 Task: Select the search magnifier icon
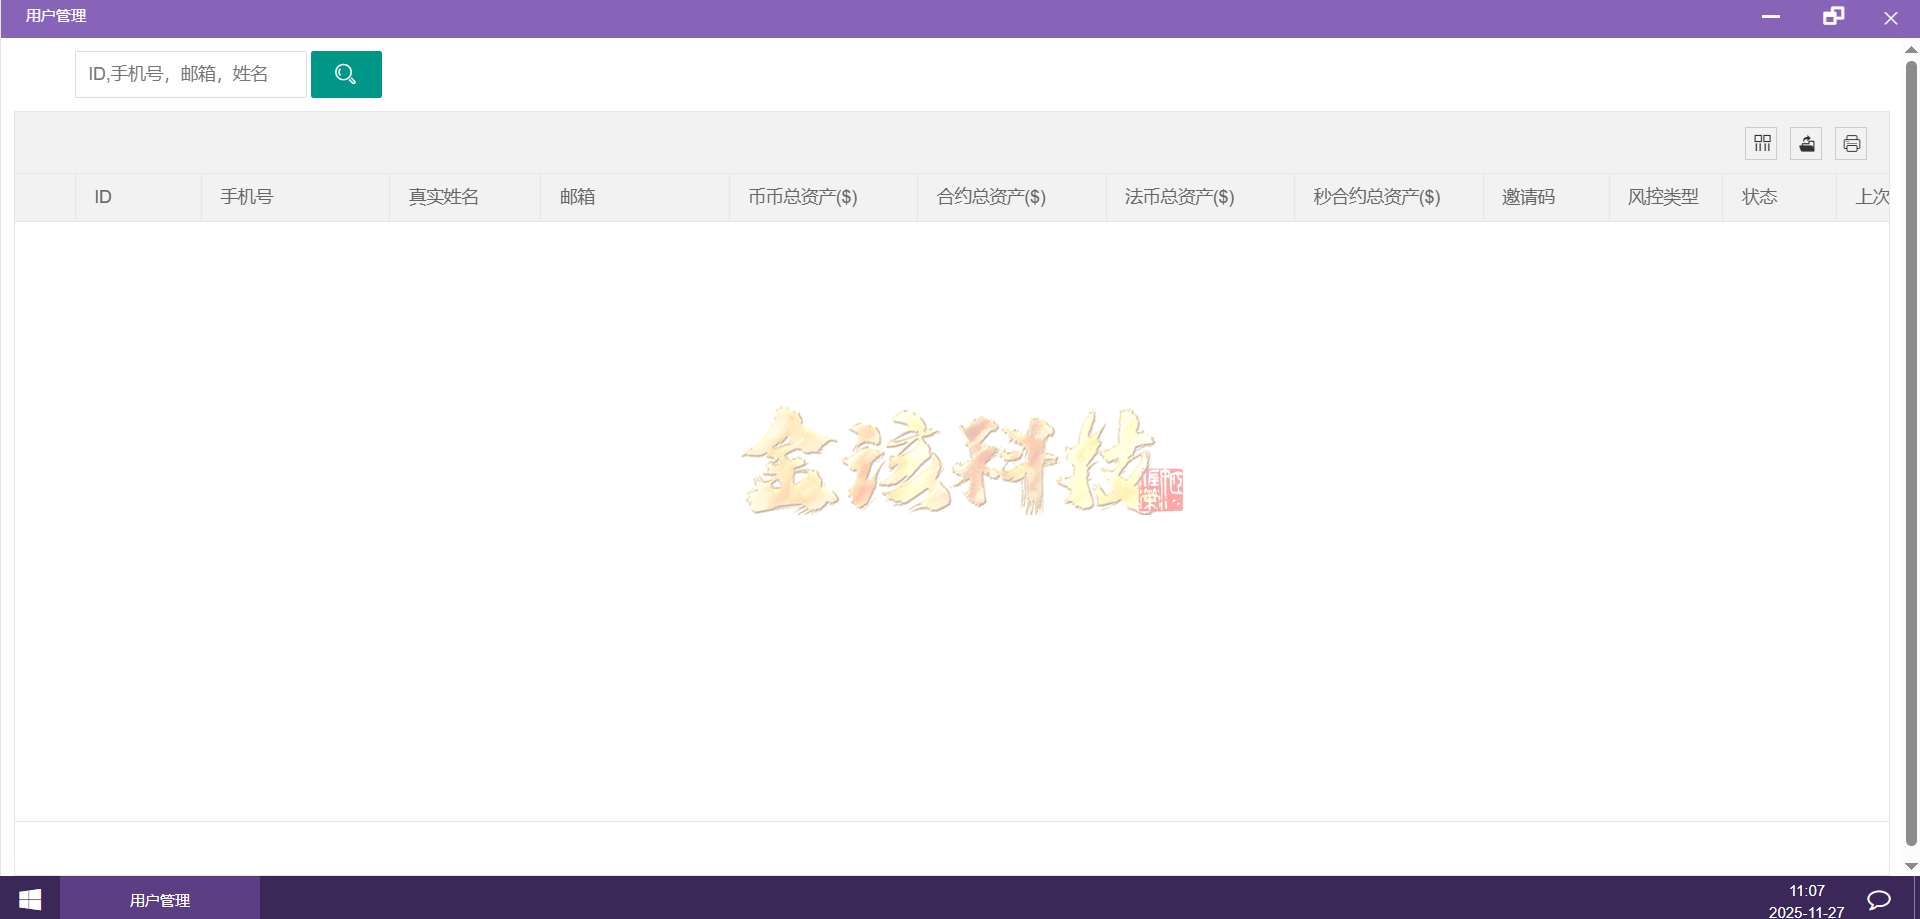346,73
